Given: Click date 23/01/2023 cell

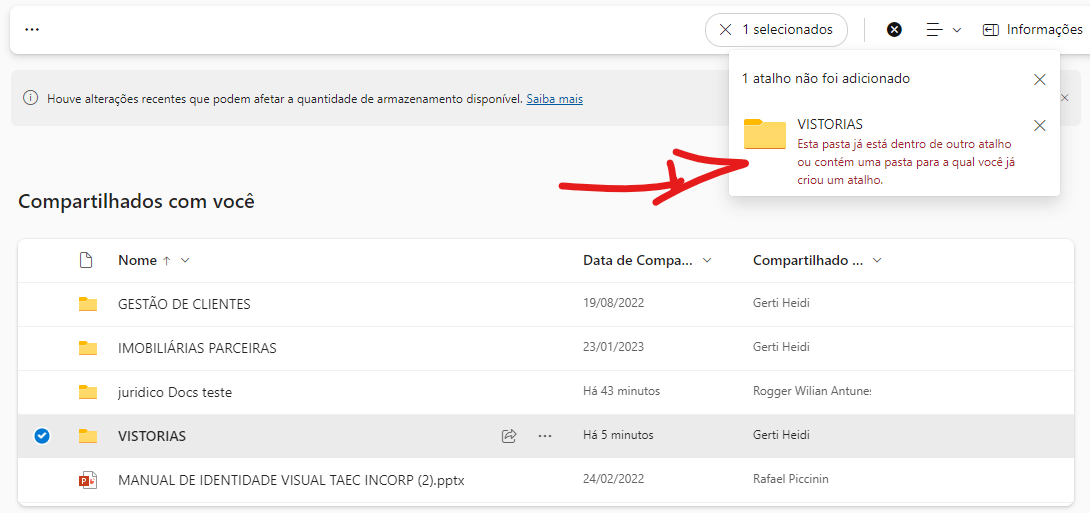Looking at the screenshot, I should point(614,347).
